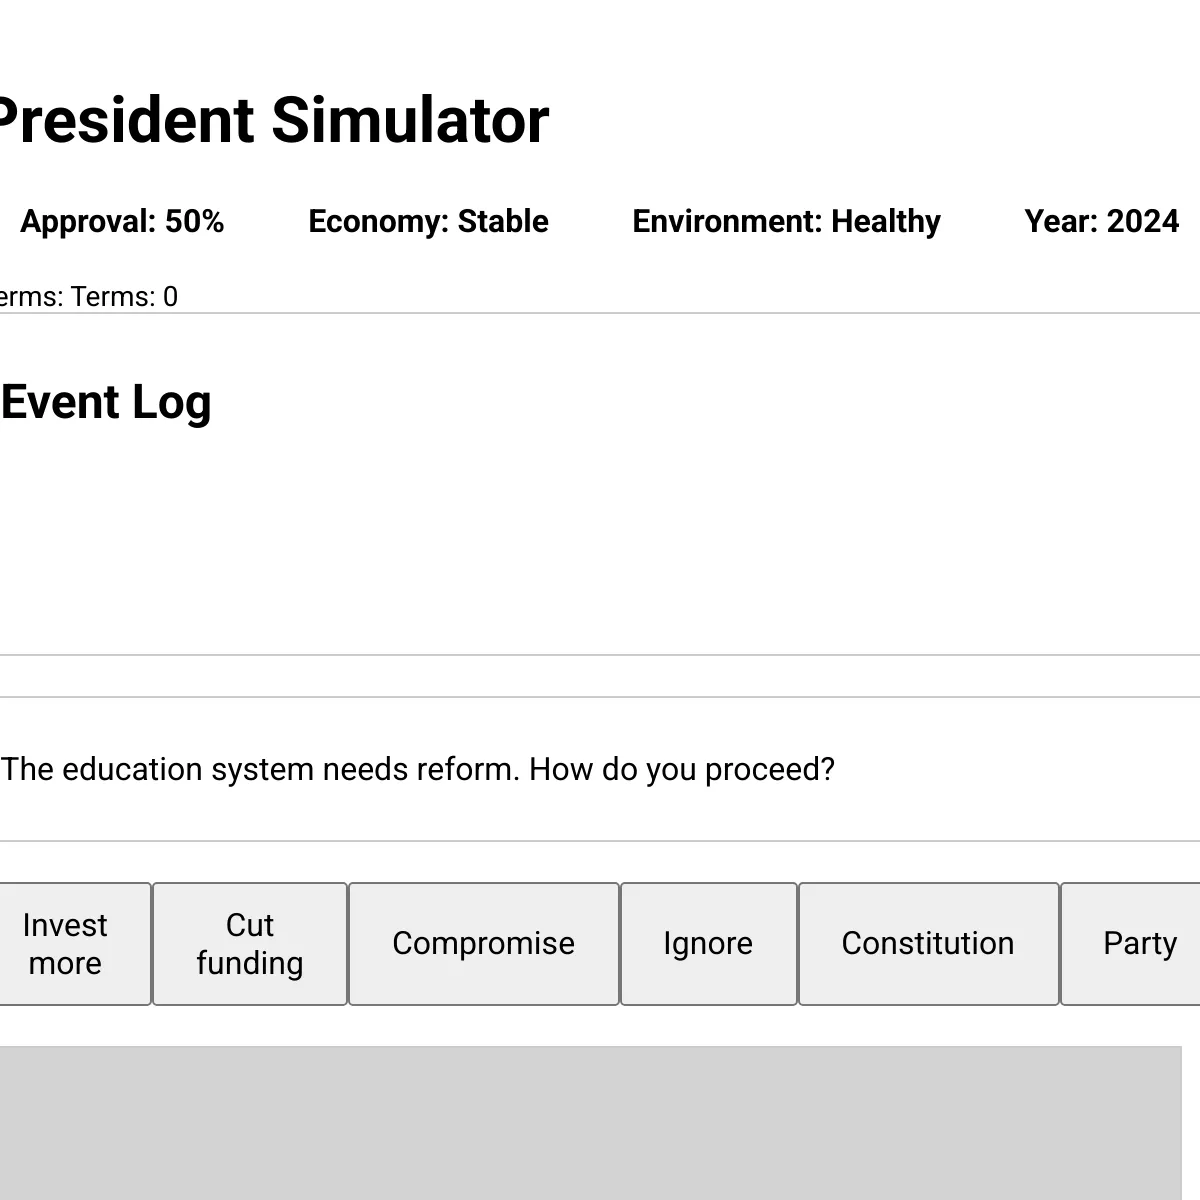
Task: Click the Event Log heading
Action: [106, 403]
